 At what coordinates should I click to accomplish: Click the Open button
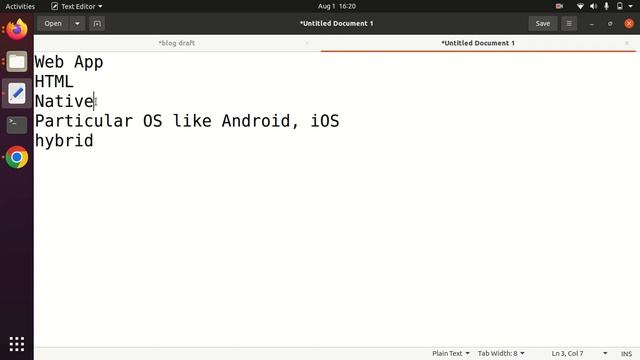tap(53, 24)
